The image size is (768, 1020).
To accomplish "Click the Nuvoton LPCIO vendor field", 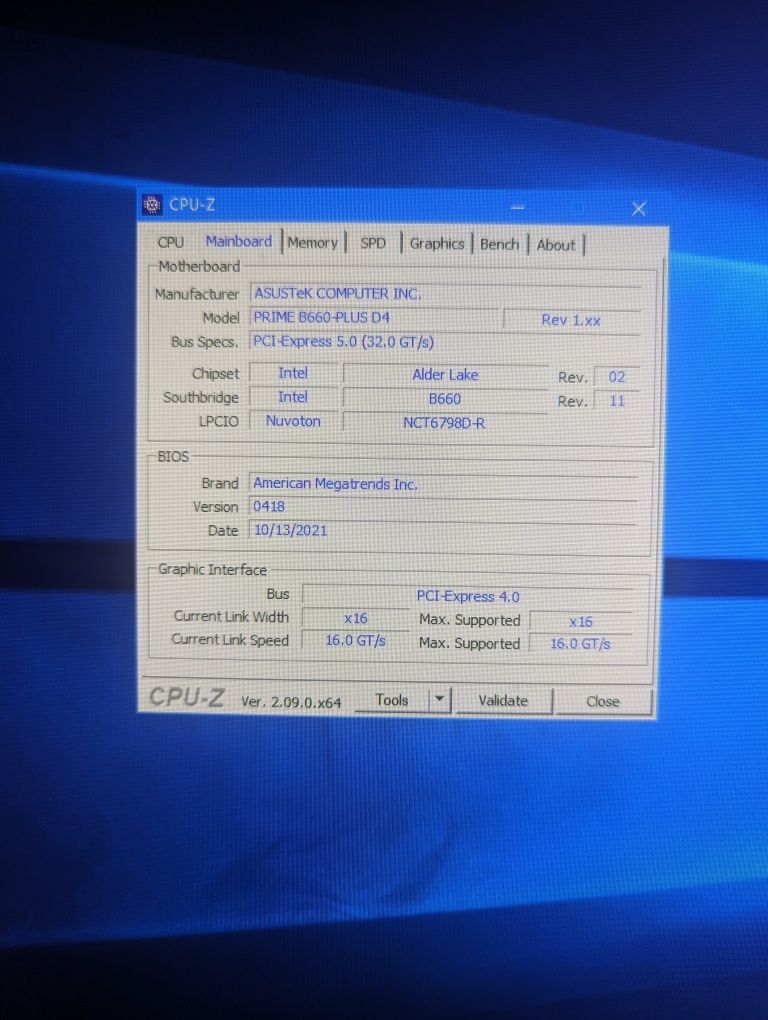I will [x=293, y=422].
